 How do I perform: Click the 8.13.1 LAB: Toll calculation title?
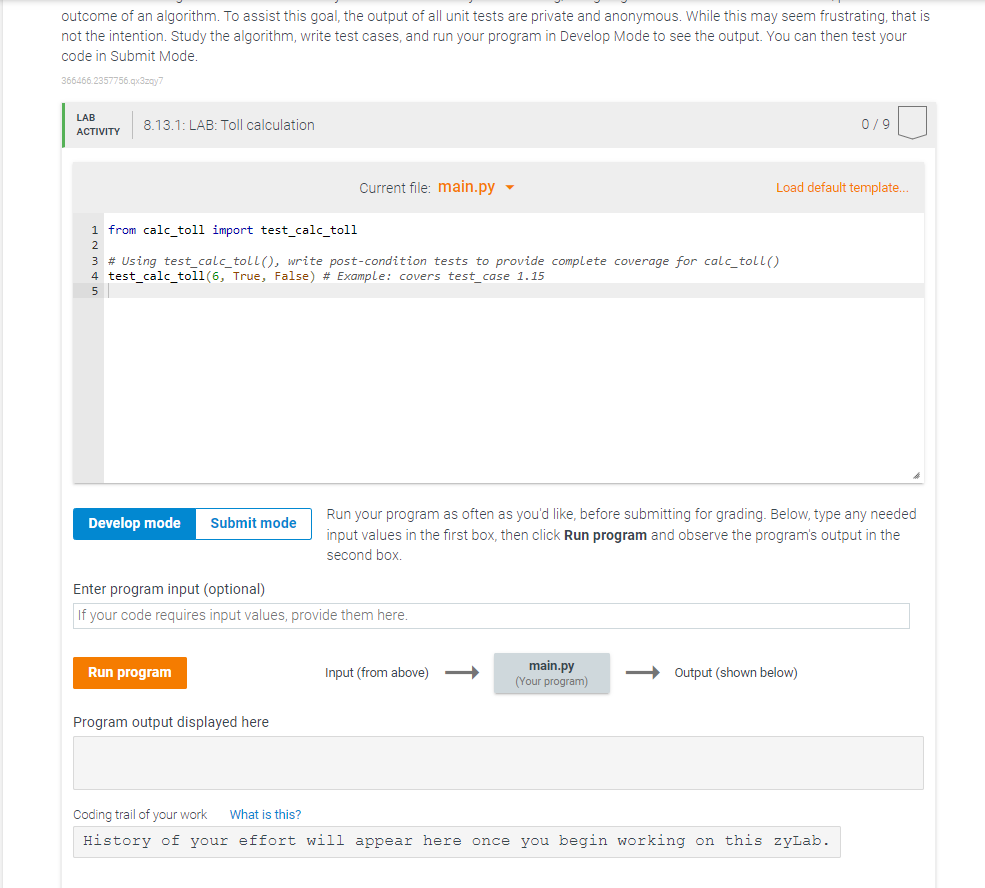pyautogui.click(x=226, y=125)
